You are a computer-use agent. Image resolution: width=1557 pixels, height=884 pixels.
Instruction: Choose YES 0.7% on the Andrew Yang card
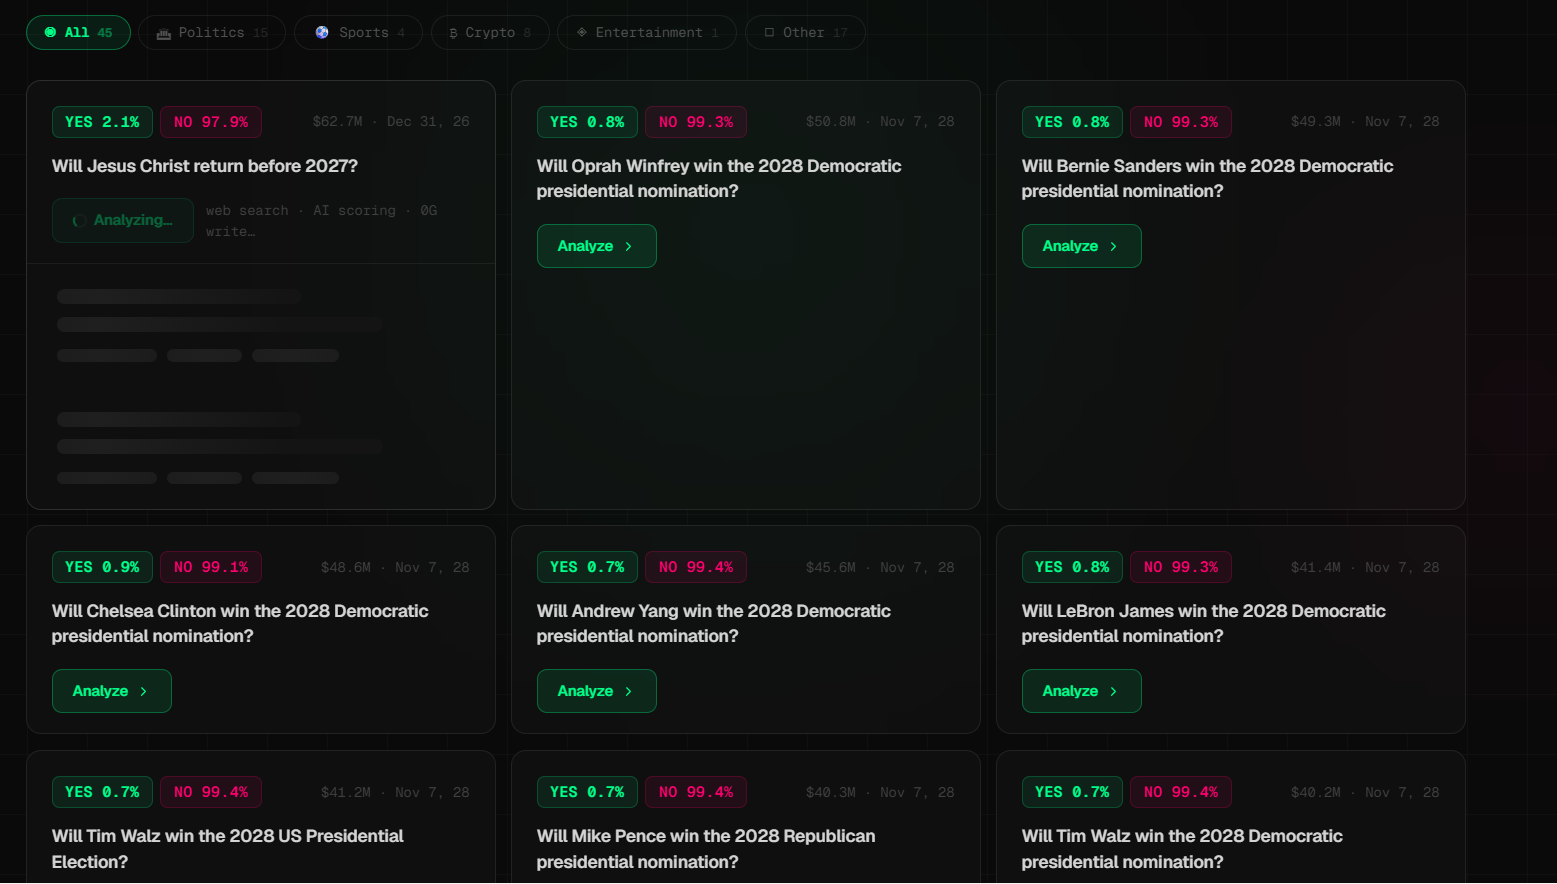coord(587,567)
